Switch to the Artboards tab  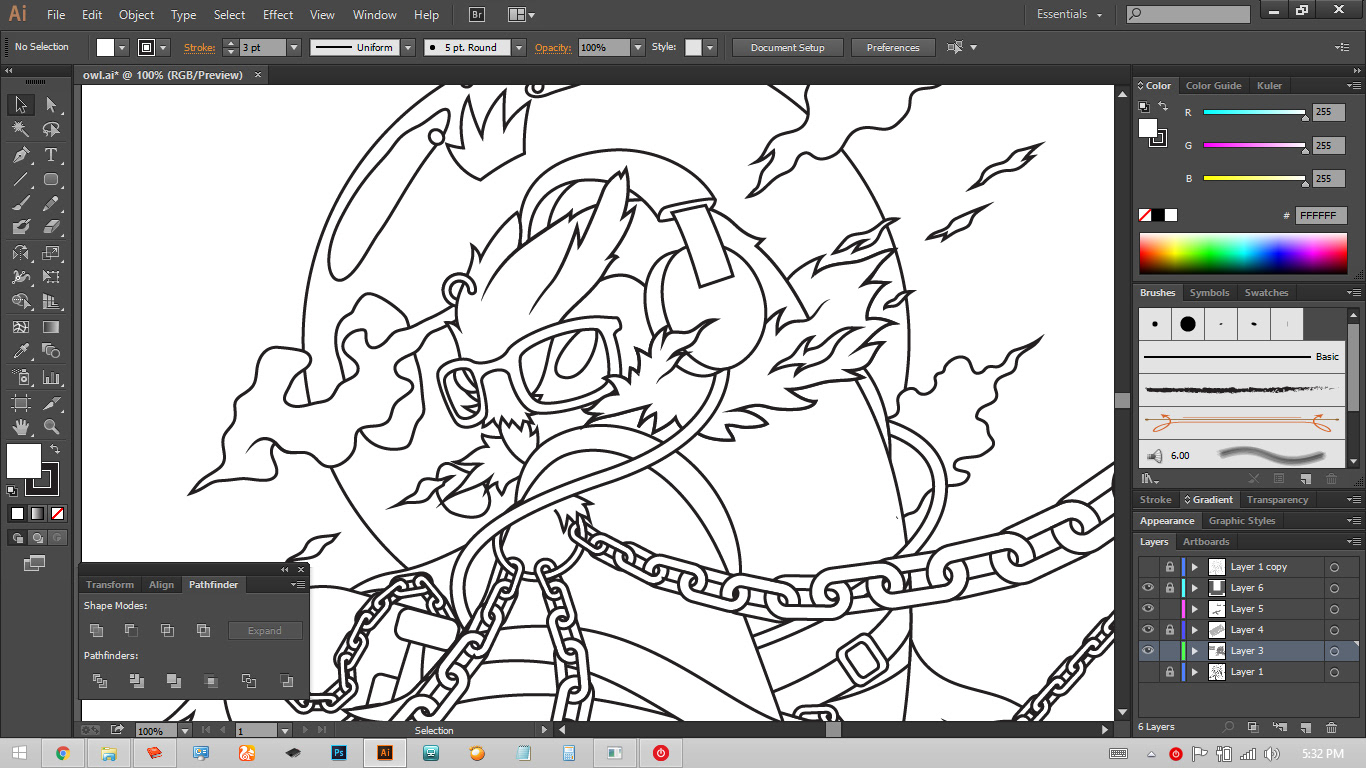point(1206,542)
